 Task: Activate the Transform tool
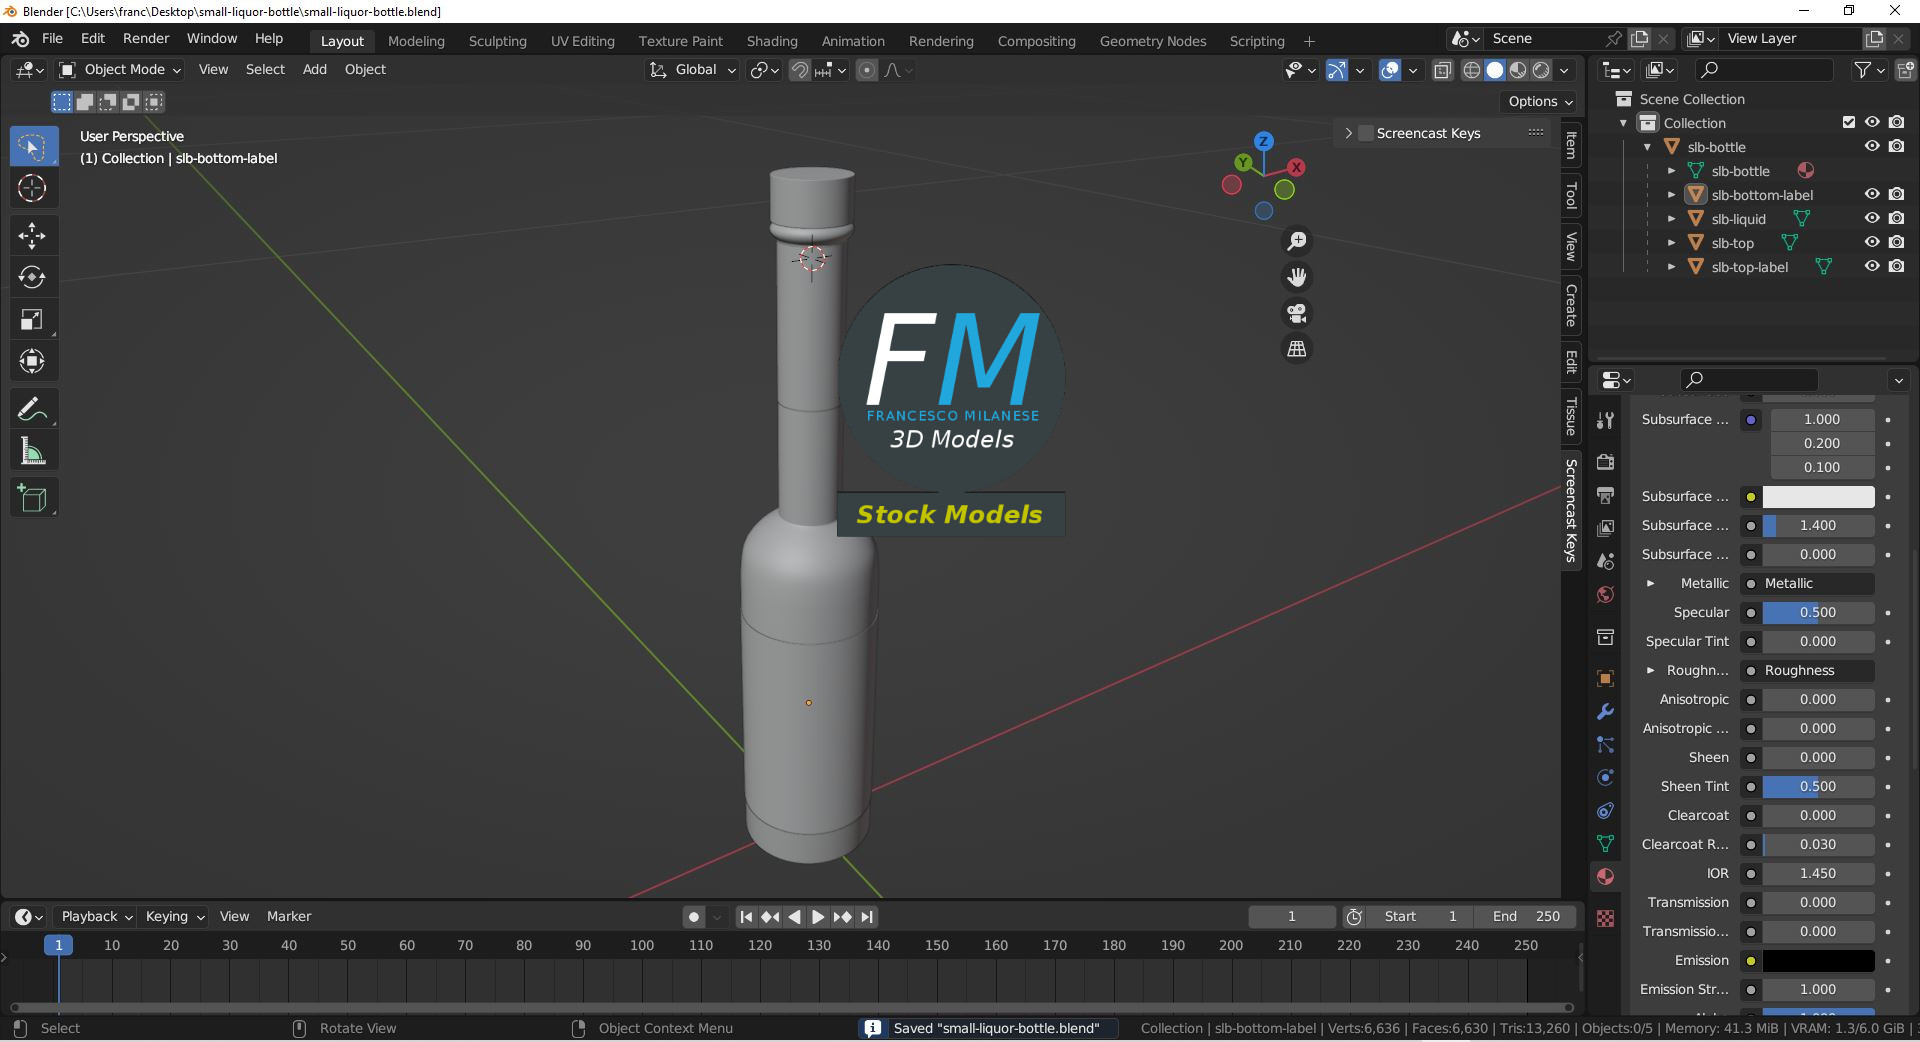point(32,361)
